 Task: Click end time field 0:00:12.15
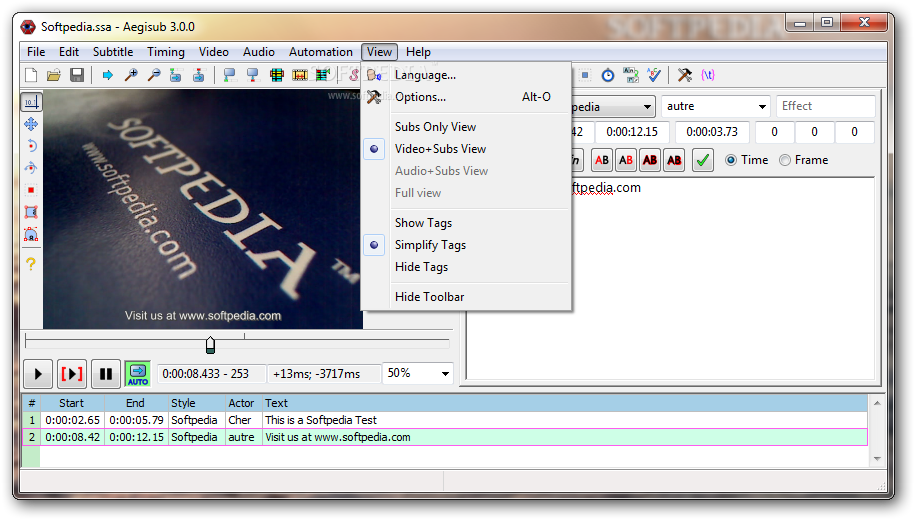click(632, 132)
